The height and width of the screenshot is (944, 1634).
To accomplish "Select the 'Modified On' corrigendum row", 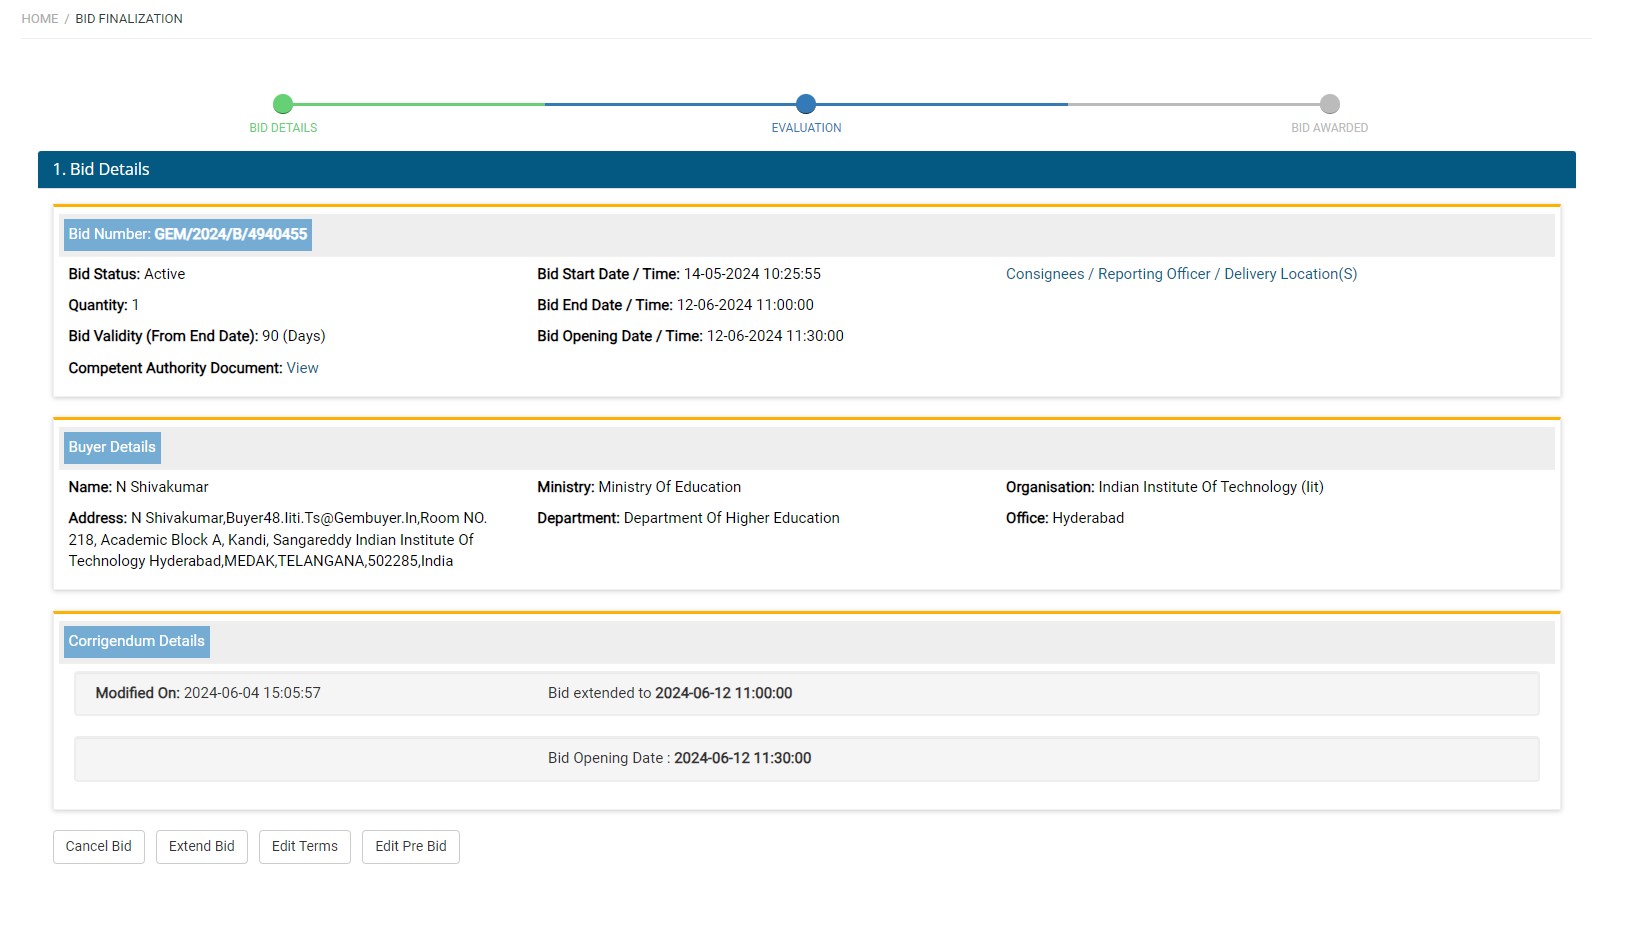I will click(x=806, y=694).
